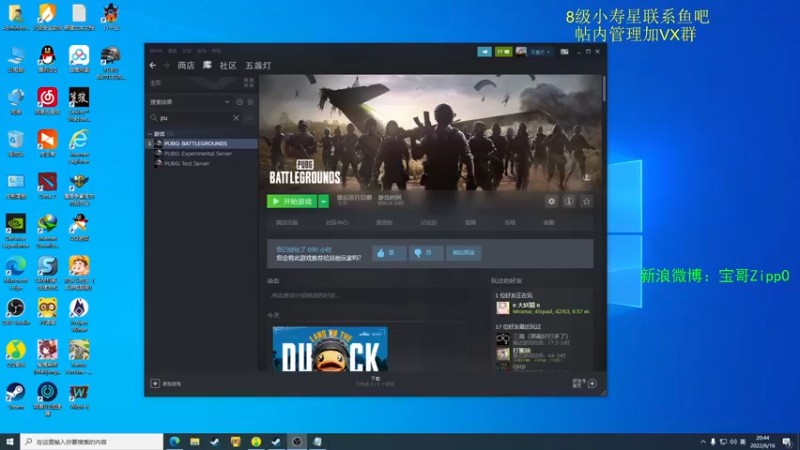The image size is (800, 450).
Task: Open the 库 library tab
Action: [x=207, y=65]
